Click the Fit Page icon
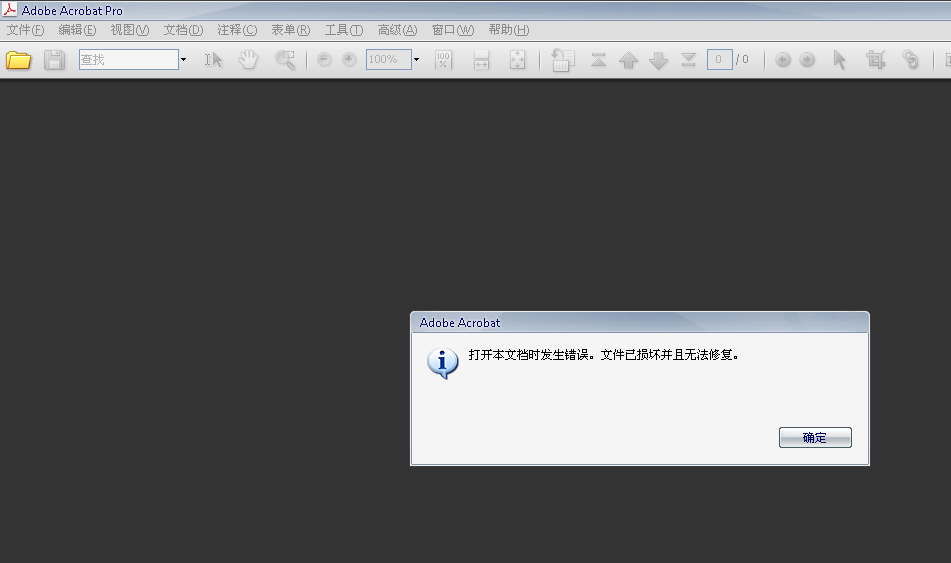This screenshot has width=951, height=563. tap(517, 59)
